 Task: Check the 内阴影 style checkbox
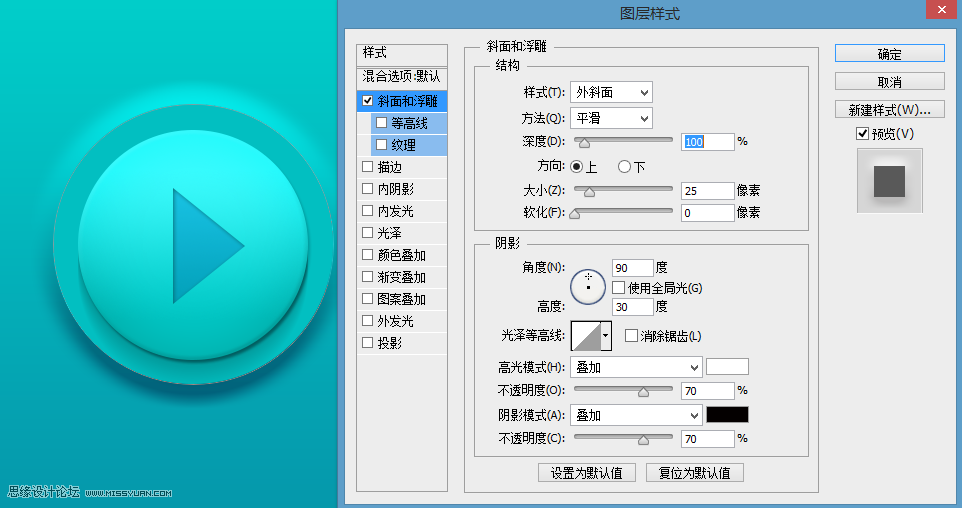(x=367, y=189)
